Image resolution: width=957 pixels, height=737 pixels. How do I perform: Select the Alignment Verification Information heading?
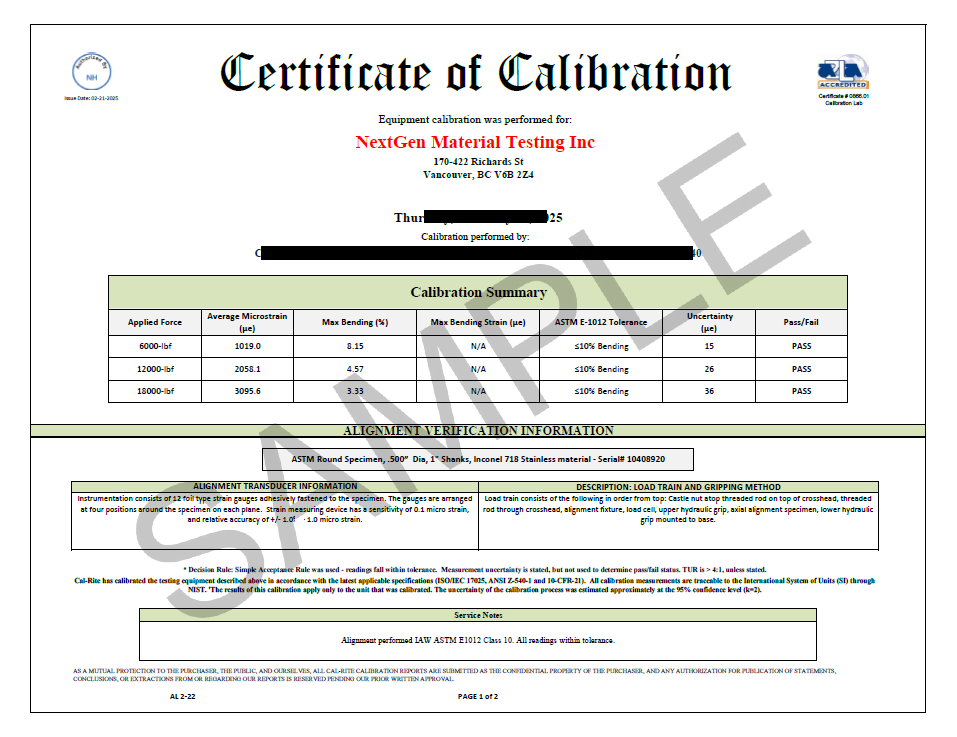pos(478,431)
